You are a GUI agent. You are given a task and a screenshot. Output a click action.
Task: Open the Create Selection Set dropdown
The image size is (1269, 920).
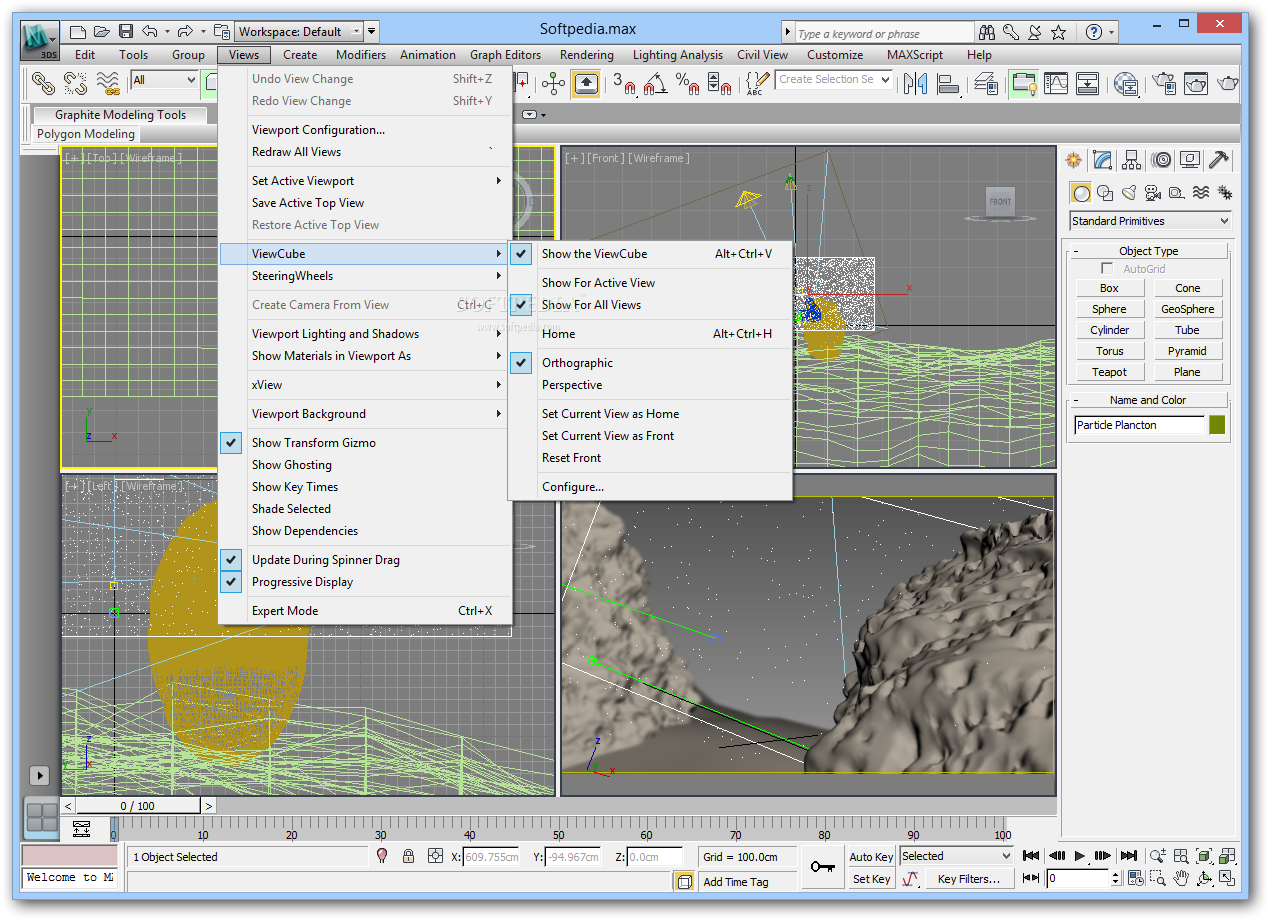834,79
